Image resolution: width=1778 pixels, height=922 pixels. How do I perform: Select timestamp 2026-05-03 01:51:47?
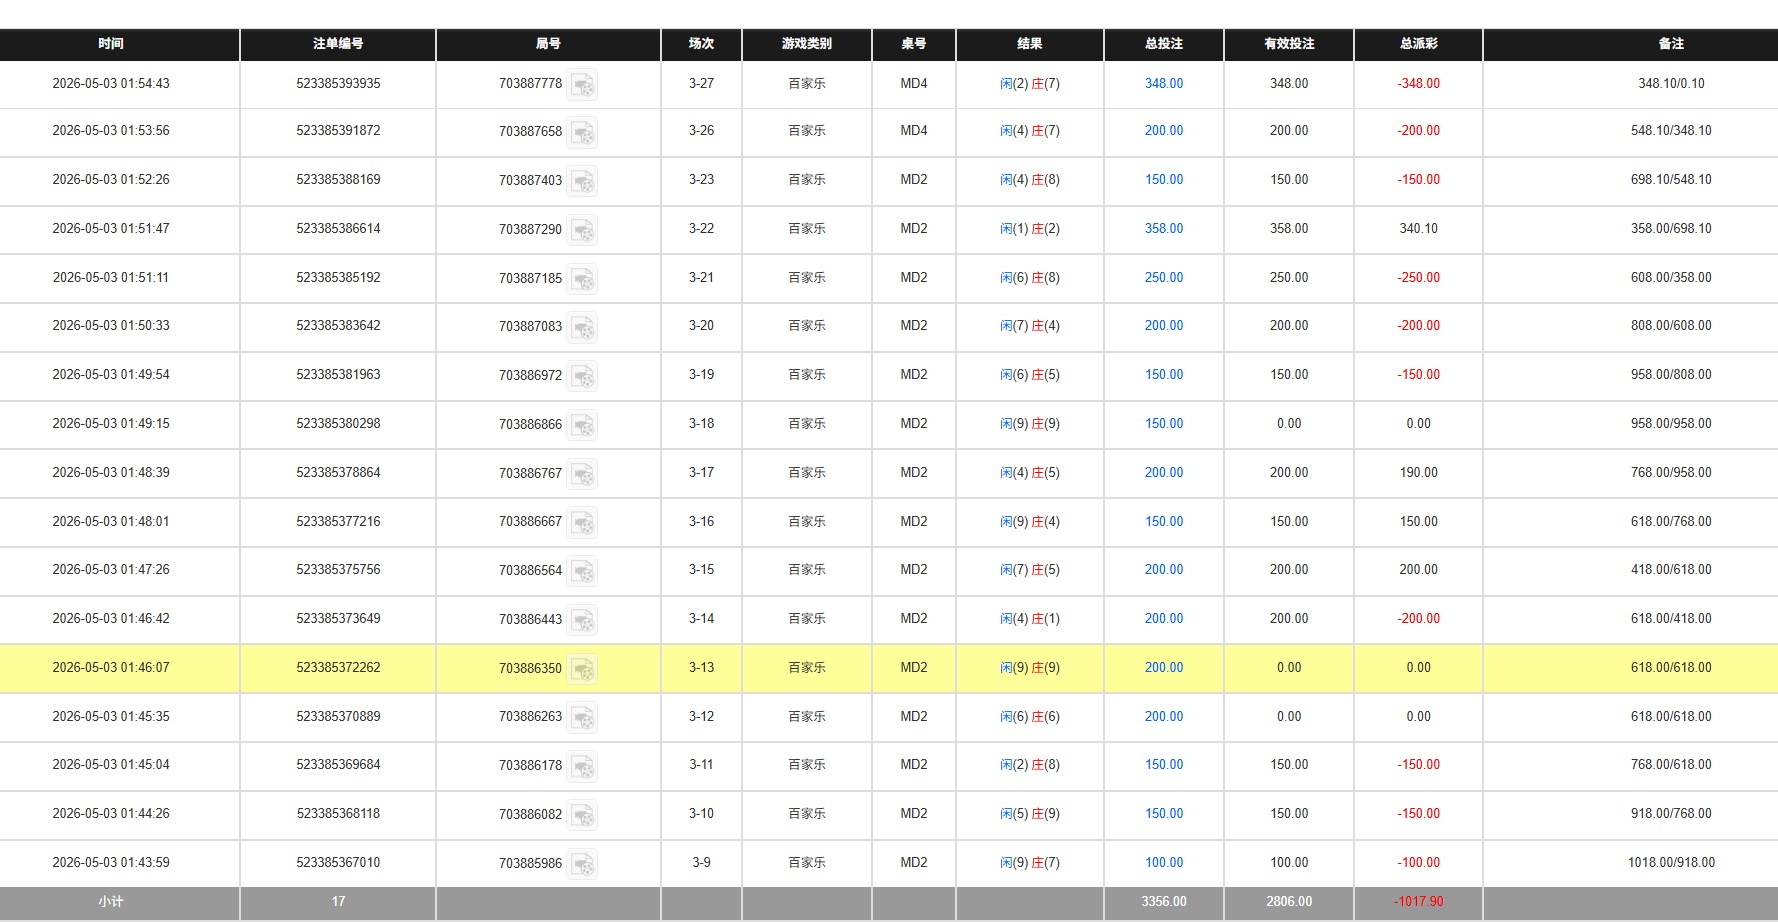(x=111, y=229)
